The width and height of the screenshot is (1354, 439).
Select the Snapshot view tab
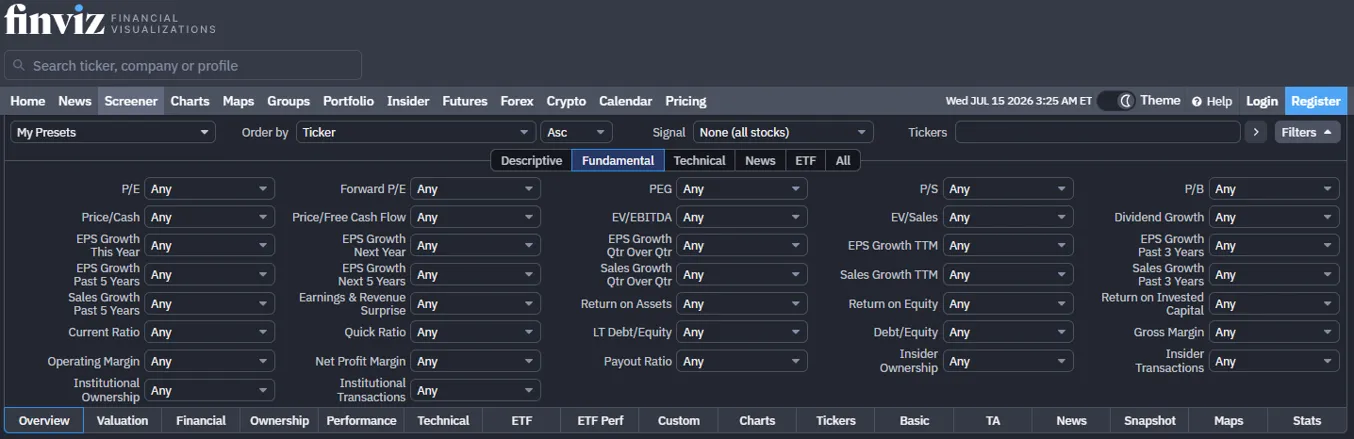(1150, 421)
